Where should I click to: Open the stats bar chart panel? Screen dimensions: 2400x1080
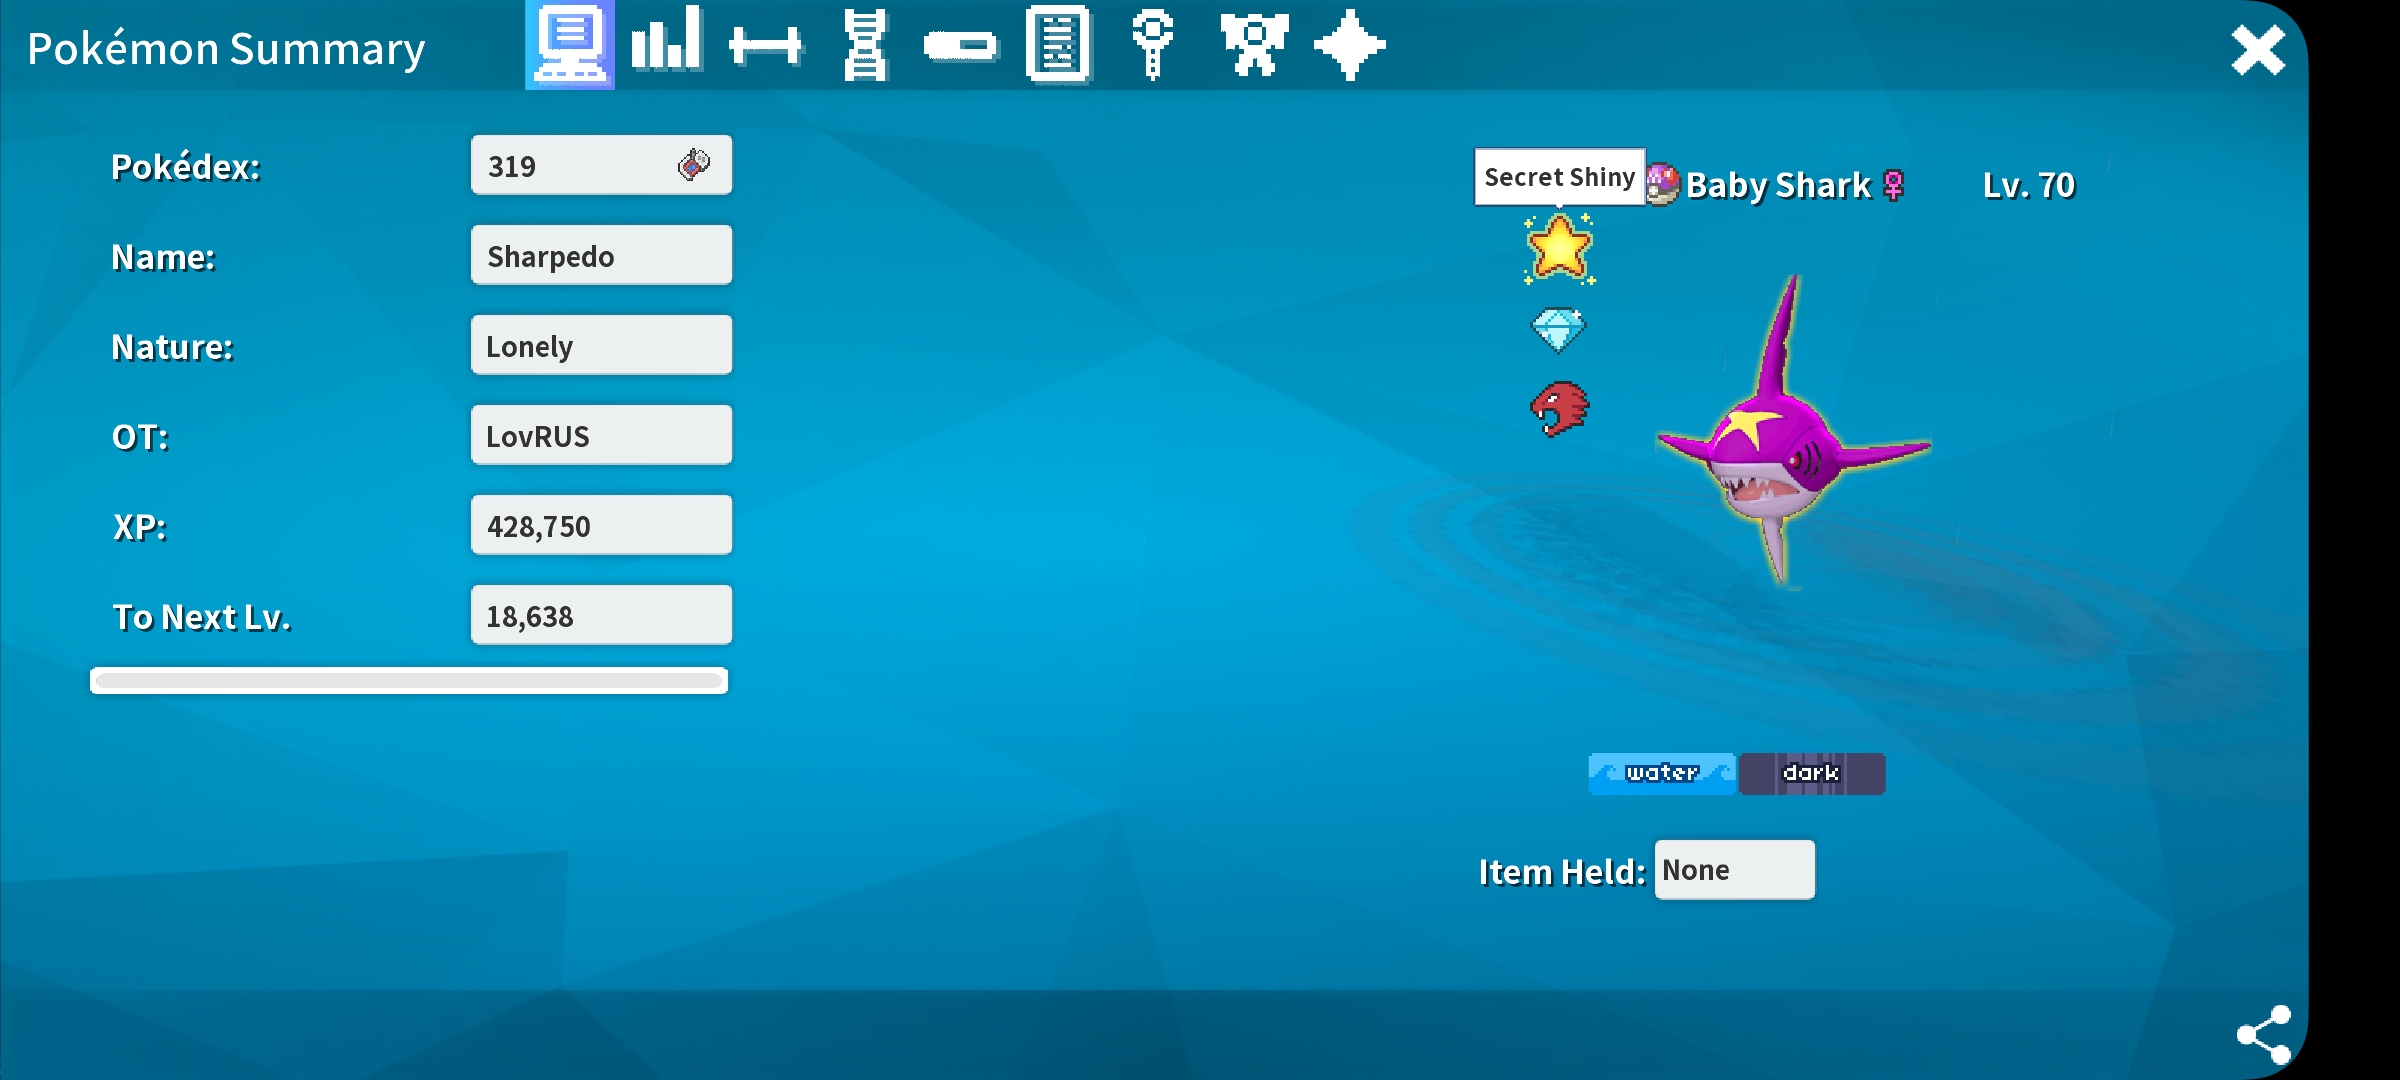click(667, 46)
